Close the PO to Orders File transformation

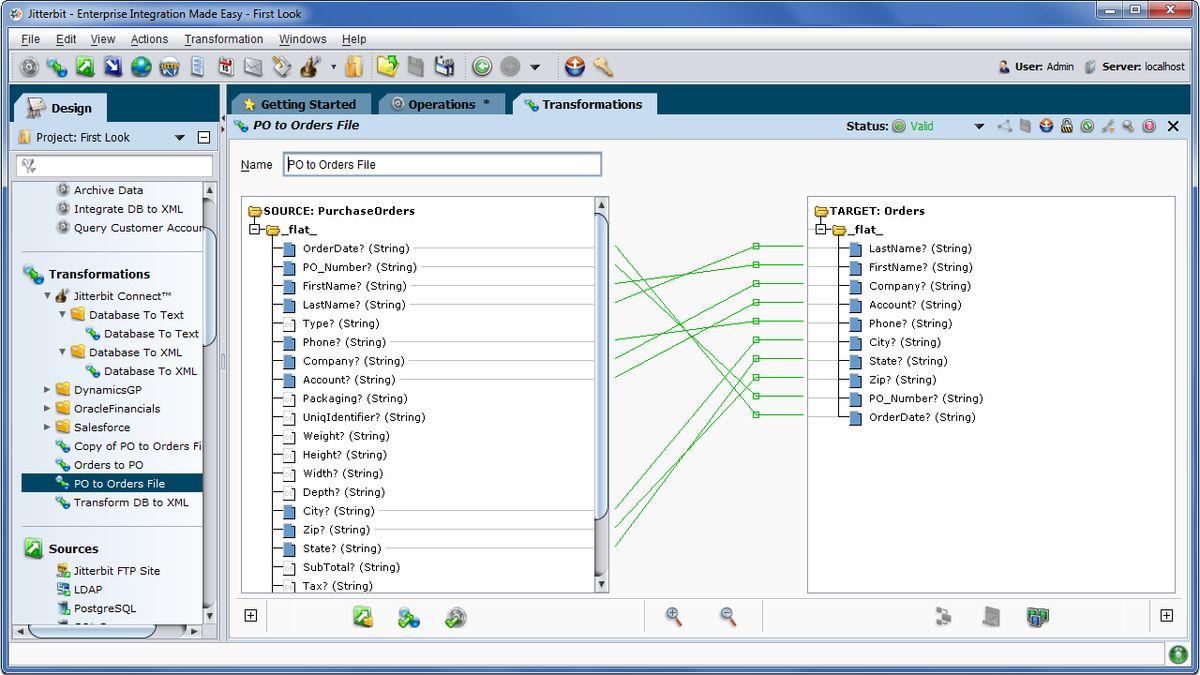point(1173,126)
